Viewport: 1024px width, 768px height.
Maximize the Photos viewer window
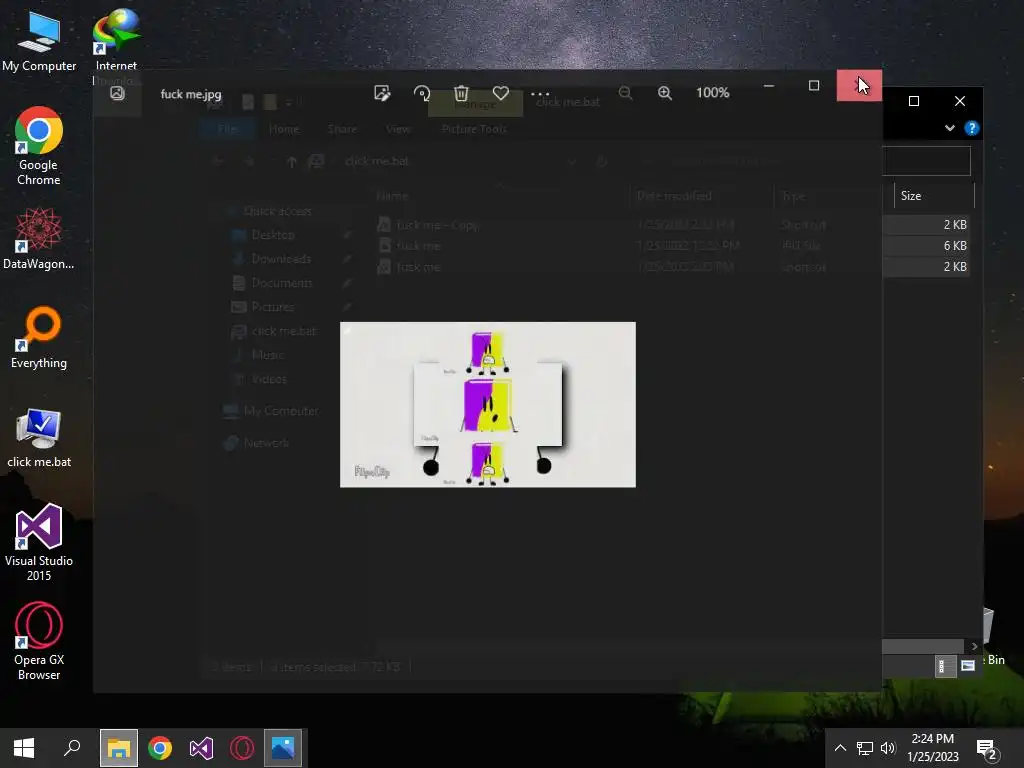[x=814, y=86]
